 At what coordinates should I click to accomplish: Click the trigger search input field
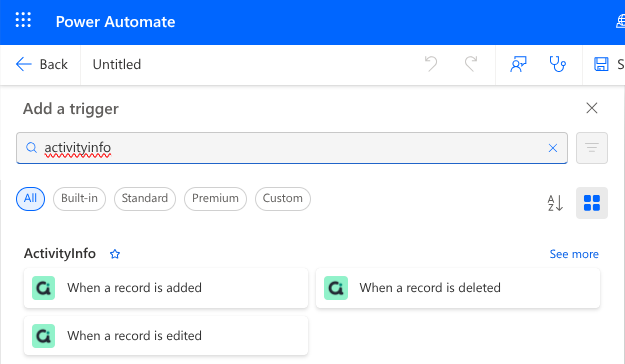[x=292, y=148]
